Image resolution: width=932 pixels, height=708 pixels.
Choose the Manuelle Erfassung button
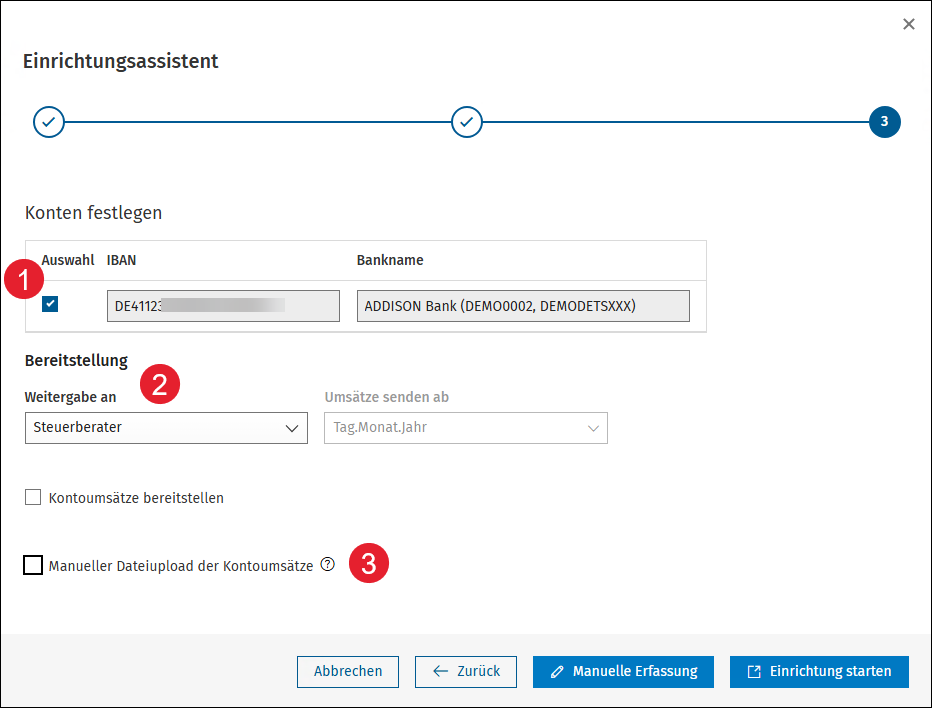click(x=623, y=672)
